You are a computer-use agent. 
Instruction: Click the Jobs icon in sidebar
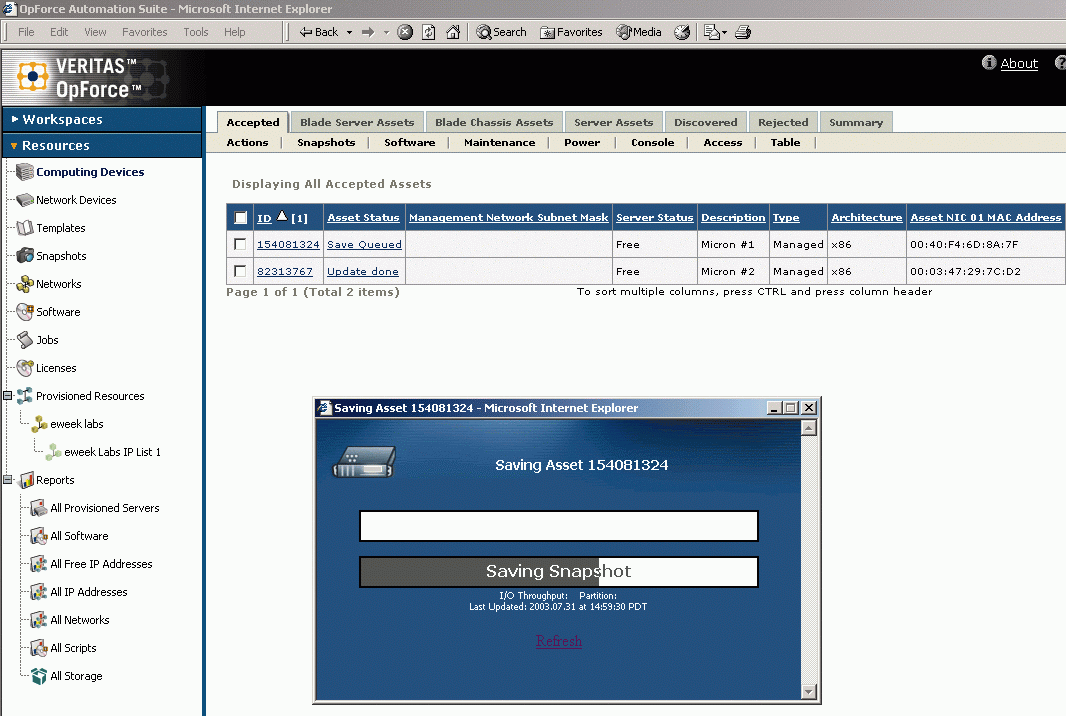click(25, 339)
